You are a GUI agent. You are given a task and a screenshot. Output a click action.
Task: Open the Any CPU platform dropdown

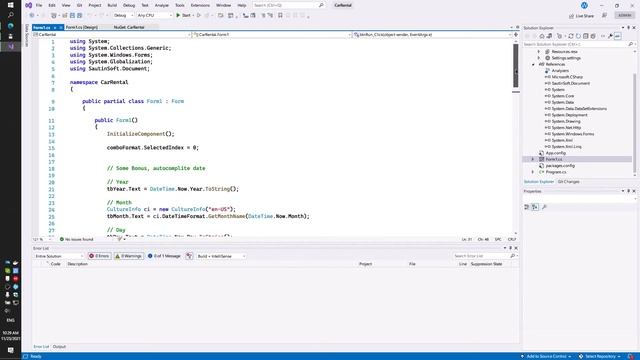tap(154, 15)
